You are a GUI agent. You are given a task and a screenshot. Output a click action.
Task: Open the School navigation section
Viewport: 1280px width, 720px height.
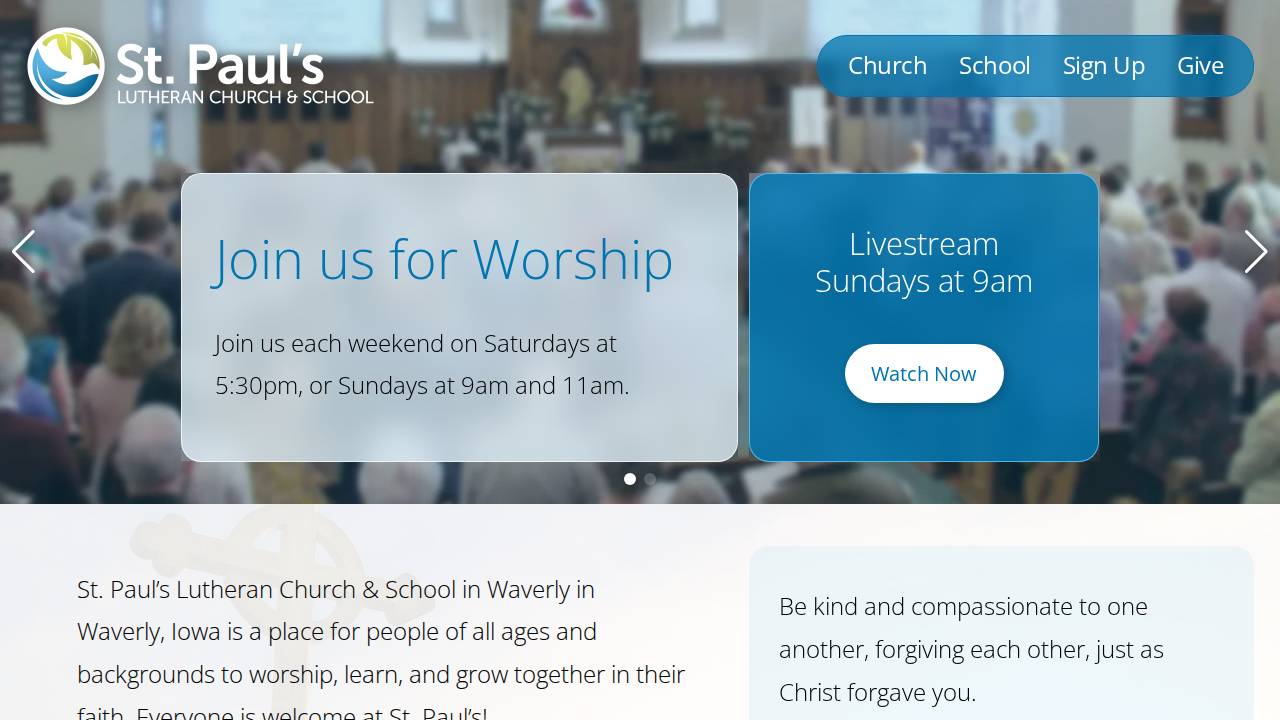(x=994, y=65)
